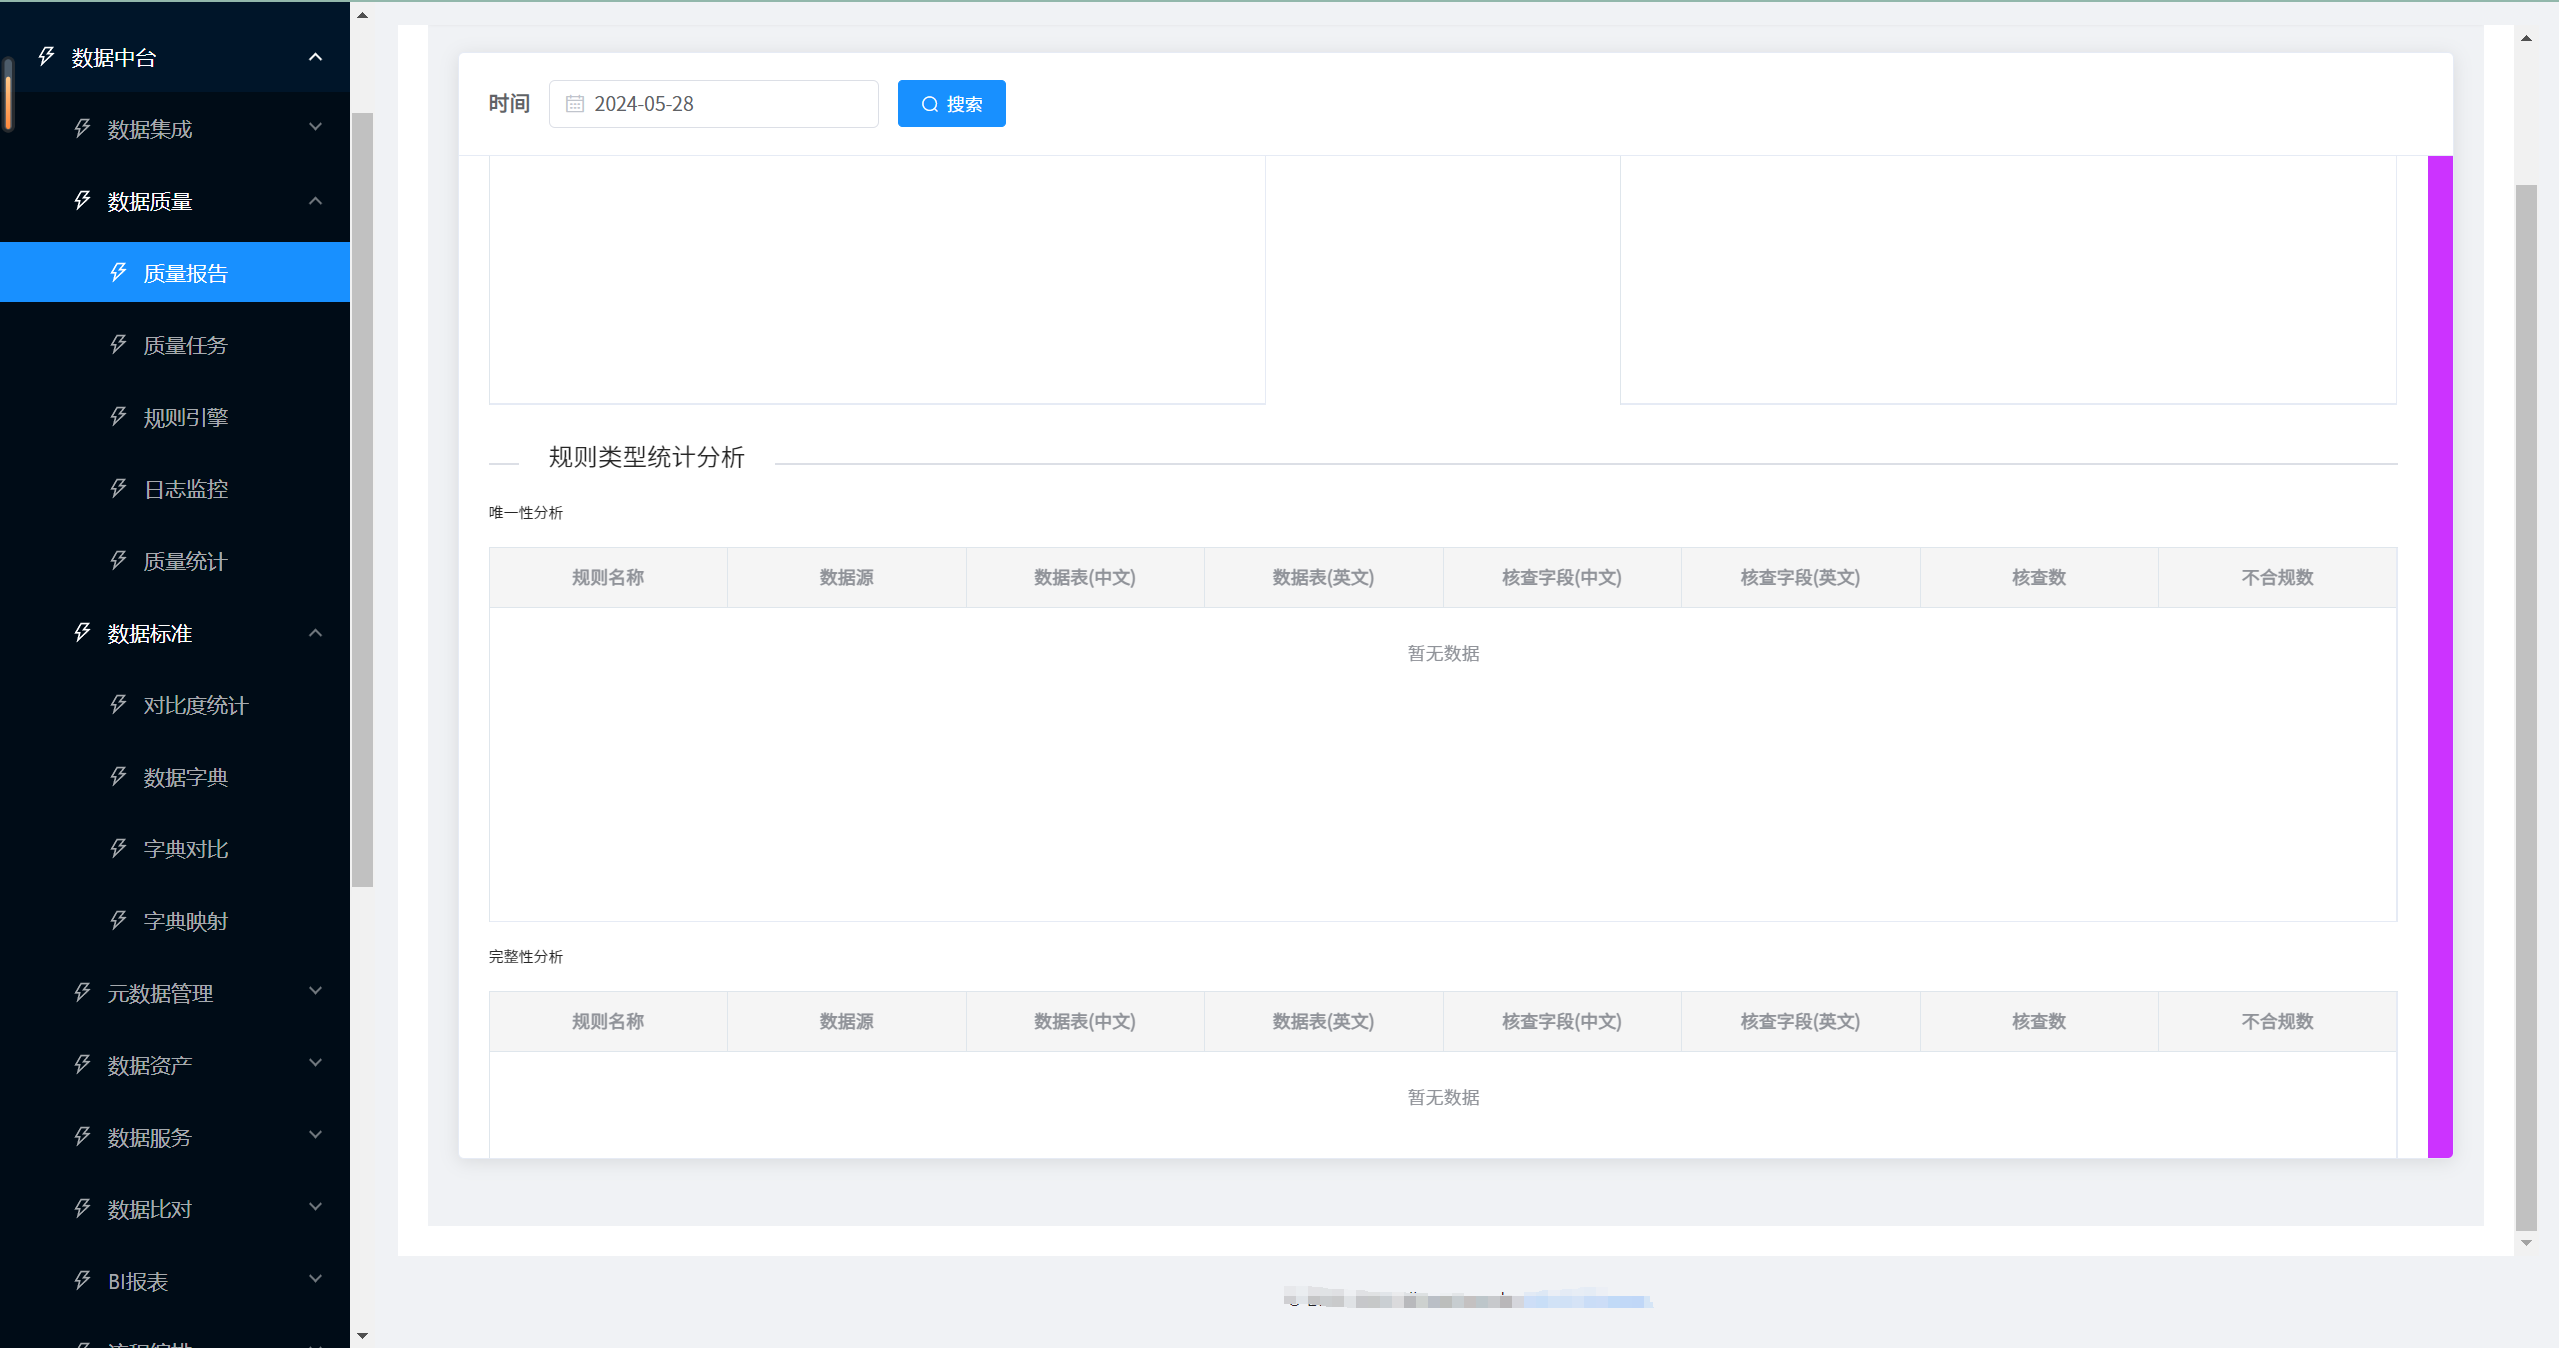2559x1348 pixels.
Task: Click the lightning icon beside 质量报告
Action: [118, 272]
